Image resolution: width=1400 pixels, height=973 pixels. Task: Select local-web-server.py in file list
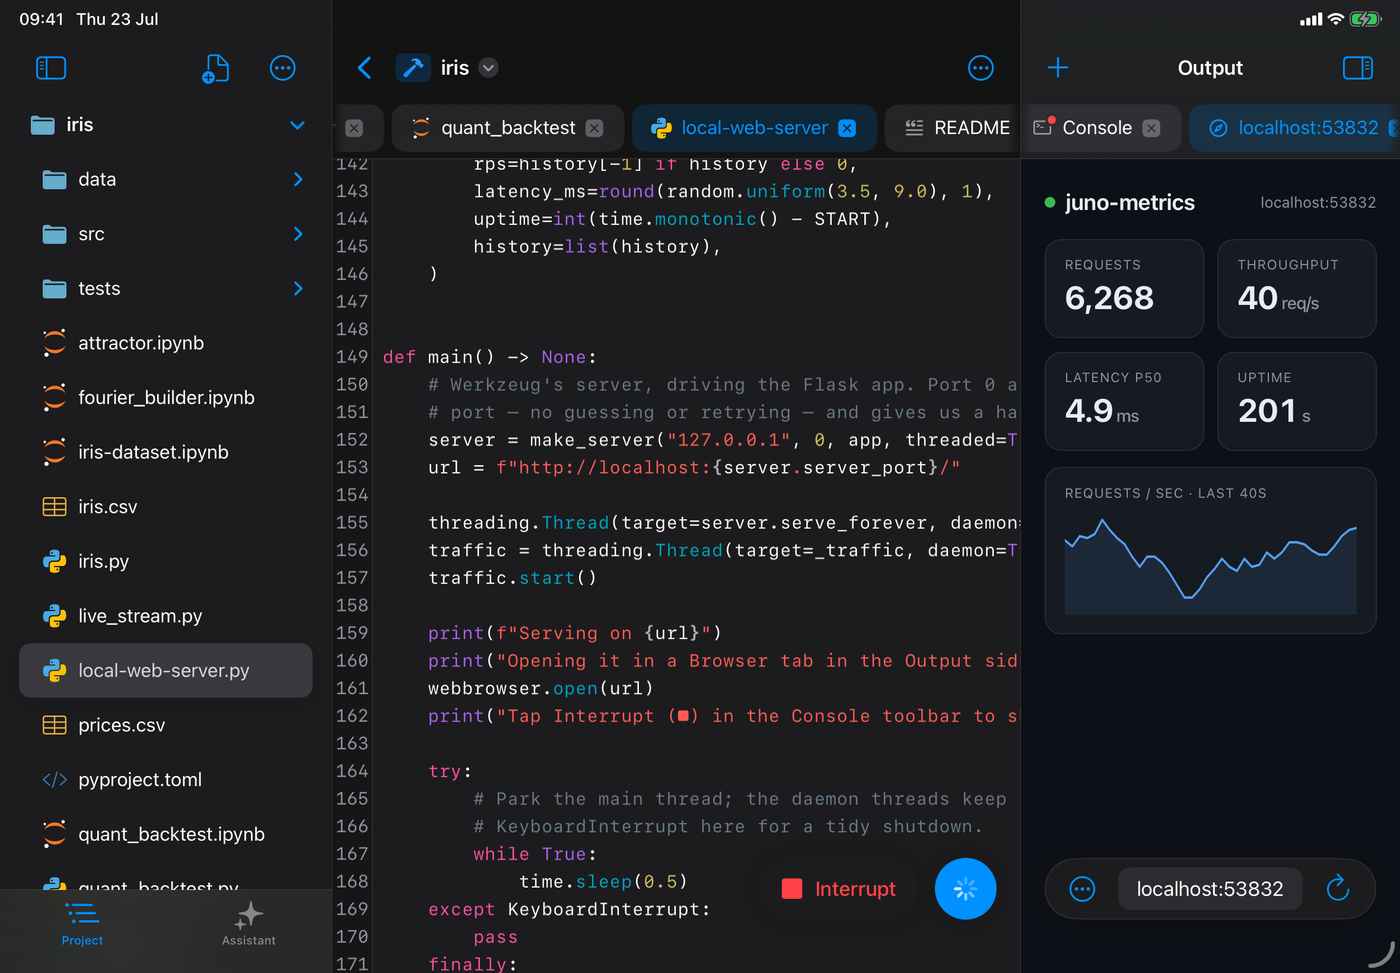click(166, 670)
